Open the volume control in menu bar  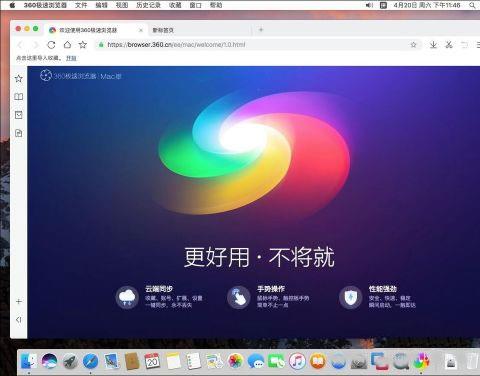(x=369, y=5)
